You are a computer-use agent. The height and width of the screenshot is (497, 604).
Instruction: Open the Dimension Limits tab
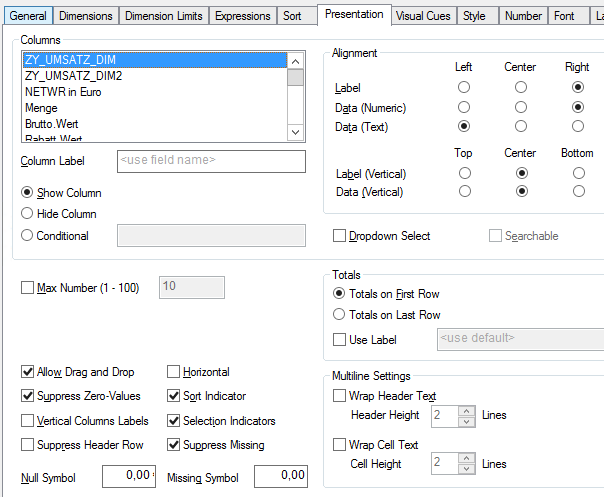coord(164,16)
